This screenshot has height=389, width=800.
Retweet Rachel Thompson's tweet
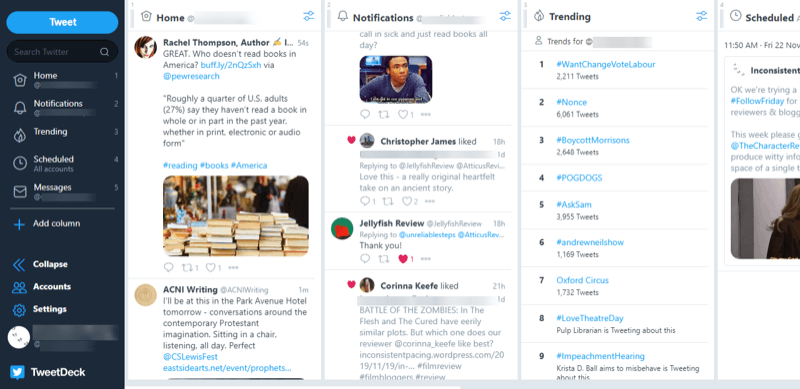[187, 268]
